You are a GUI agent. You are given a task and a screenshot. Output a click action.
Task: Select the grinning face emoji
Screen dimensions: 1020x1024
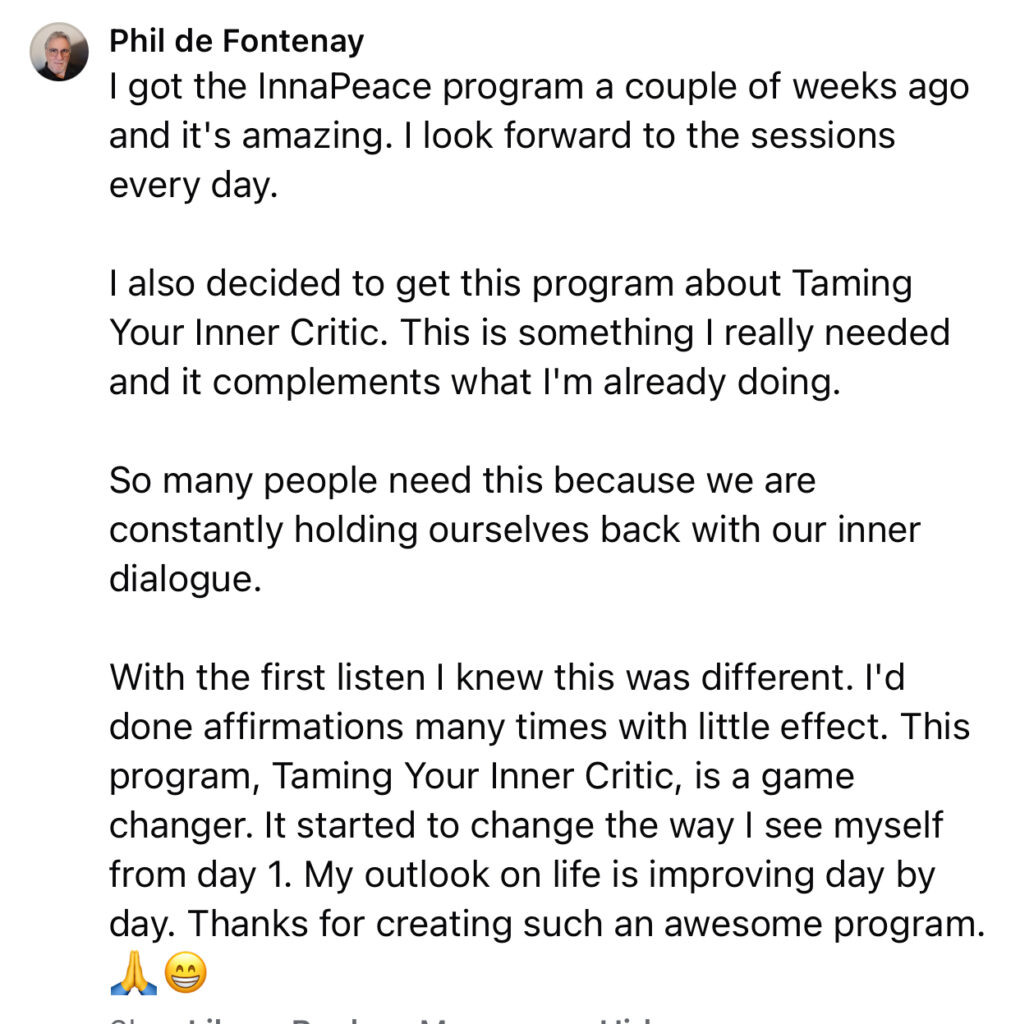[x=185, y=972]
